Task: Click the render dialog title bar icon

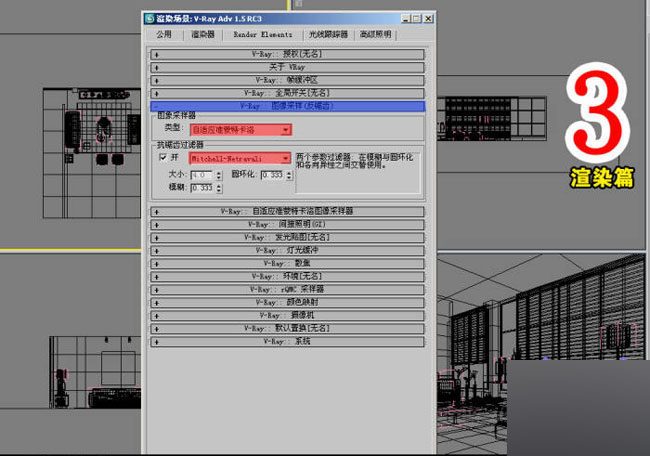Action: pos(149,19)
